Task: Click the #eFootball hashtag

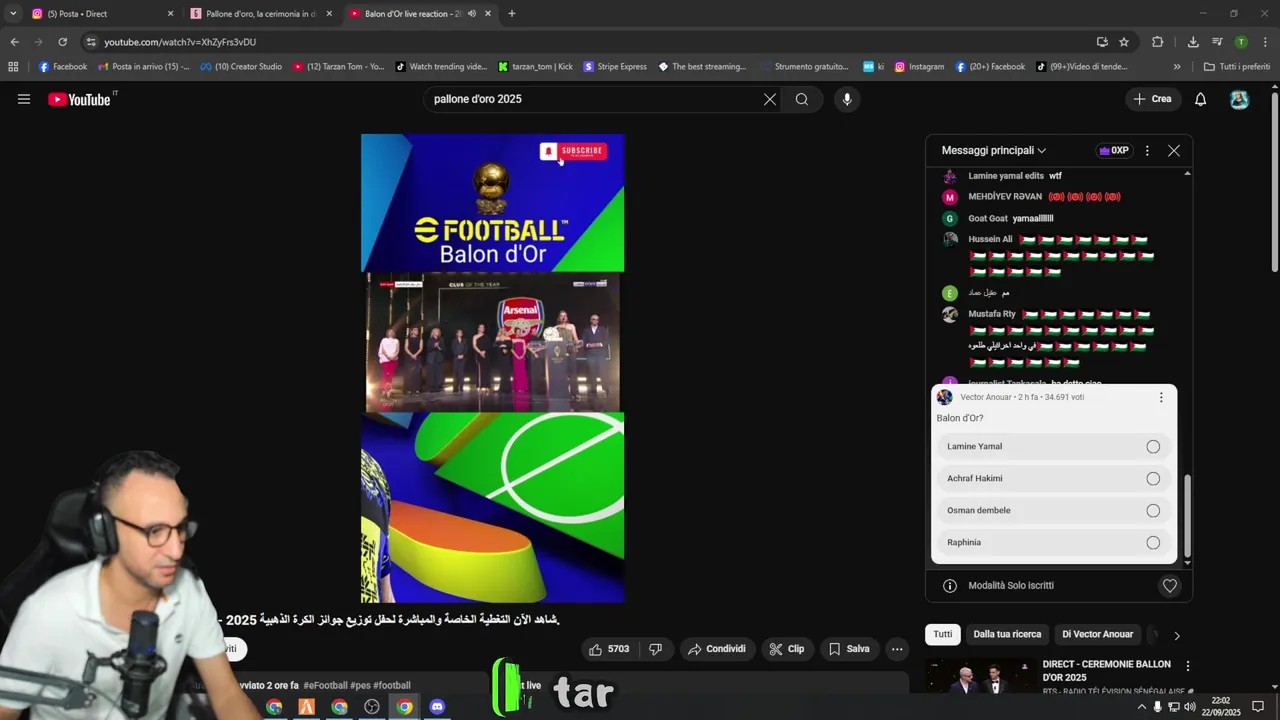Action: click(x=325, y=686)
